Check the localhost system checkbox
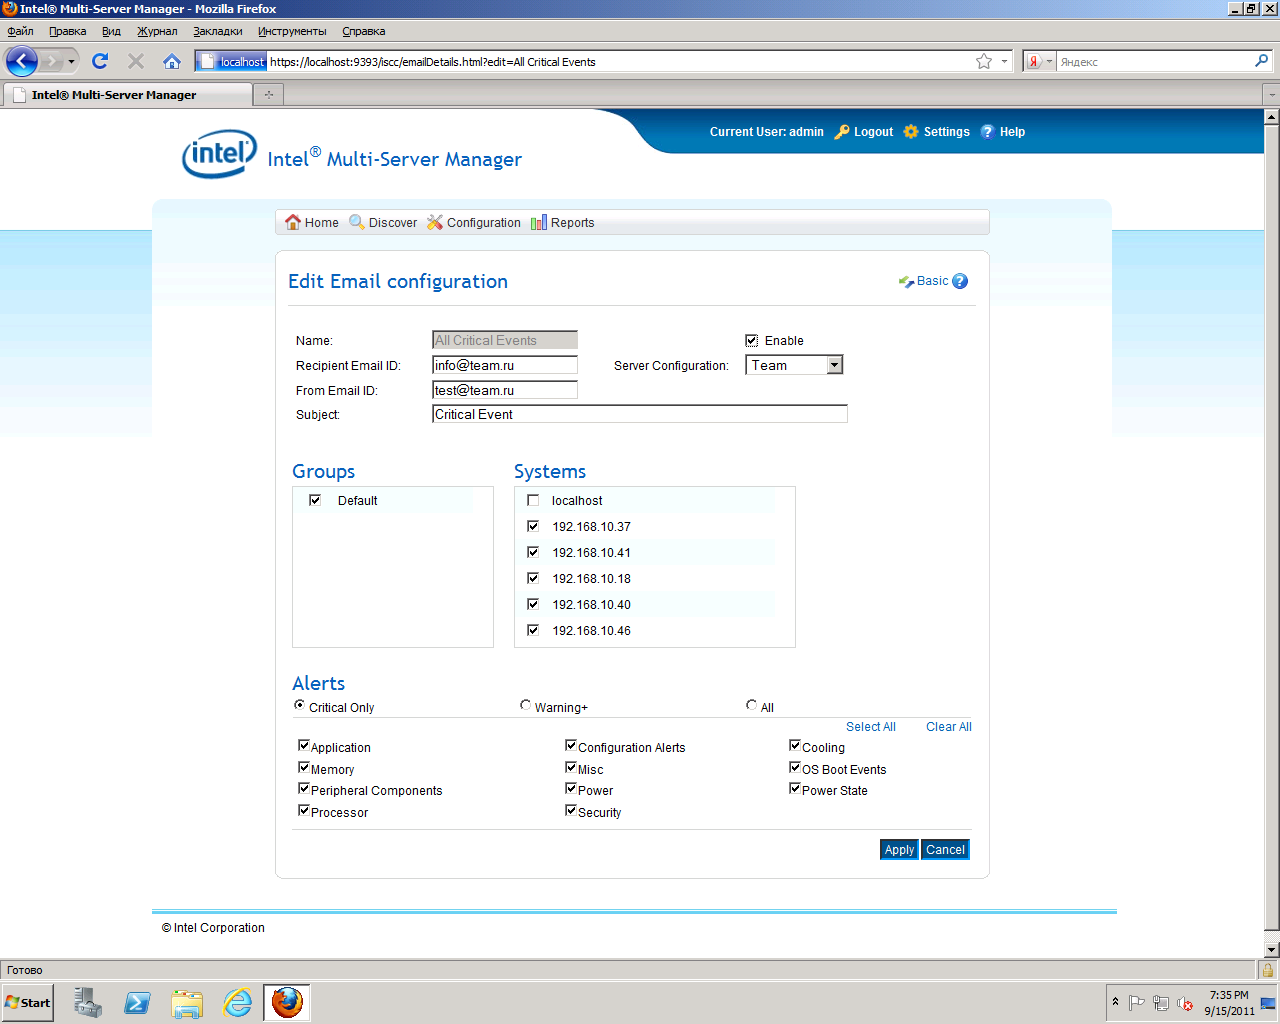Viewport: 1280px width, 1024px height. point(533,500)
